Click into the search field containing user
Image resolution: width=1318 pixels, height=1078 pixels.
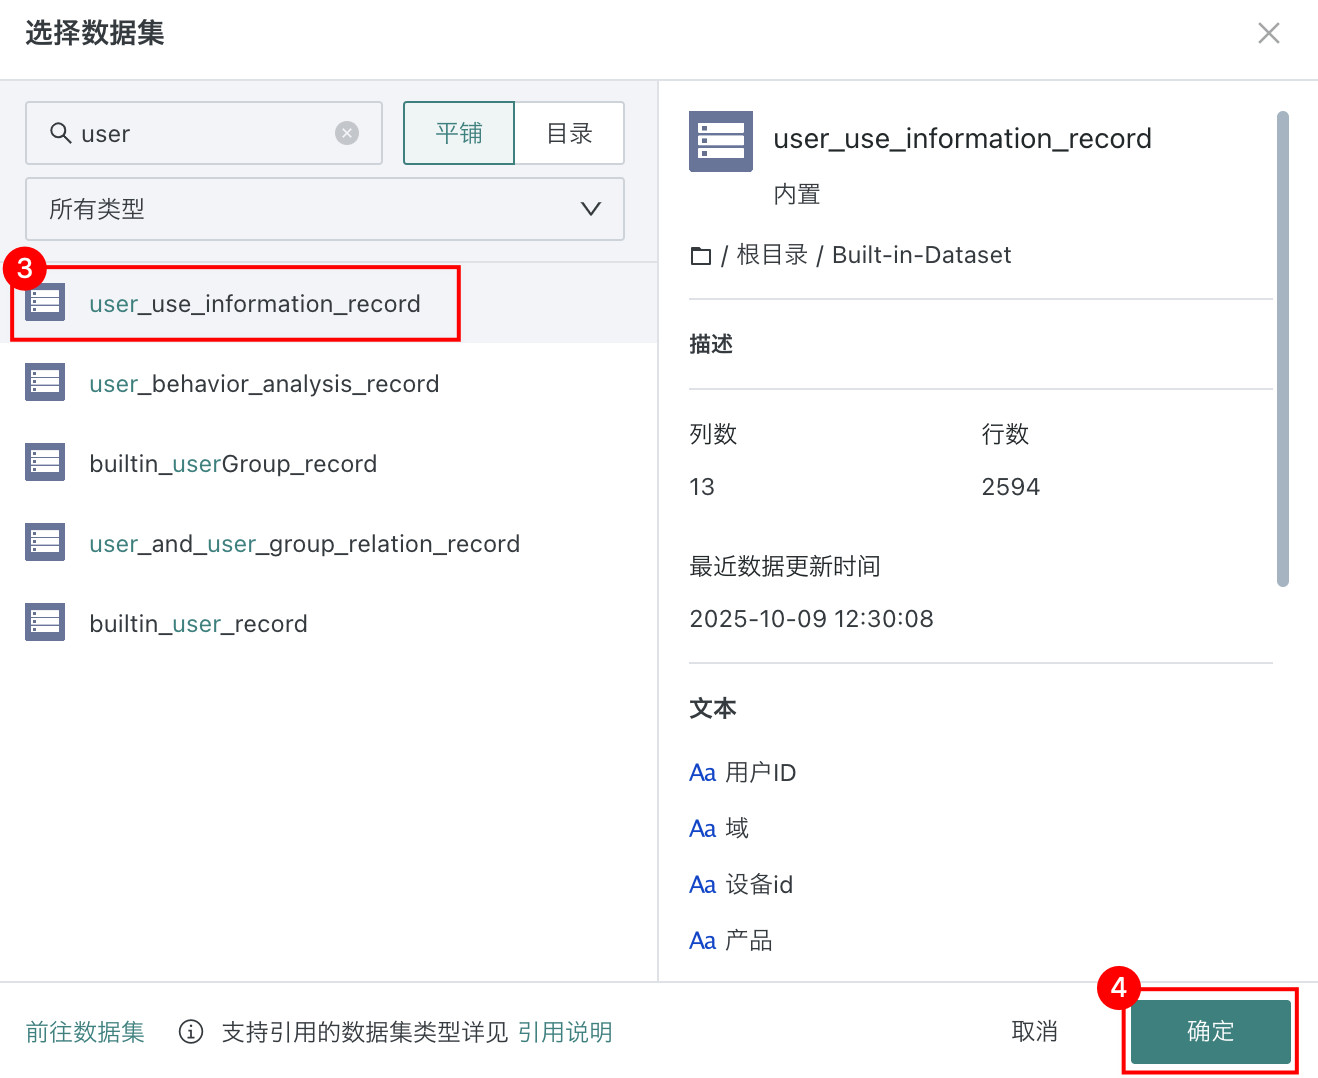point(200,133)
